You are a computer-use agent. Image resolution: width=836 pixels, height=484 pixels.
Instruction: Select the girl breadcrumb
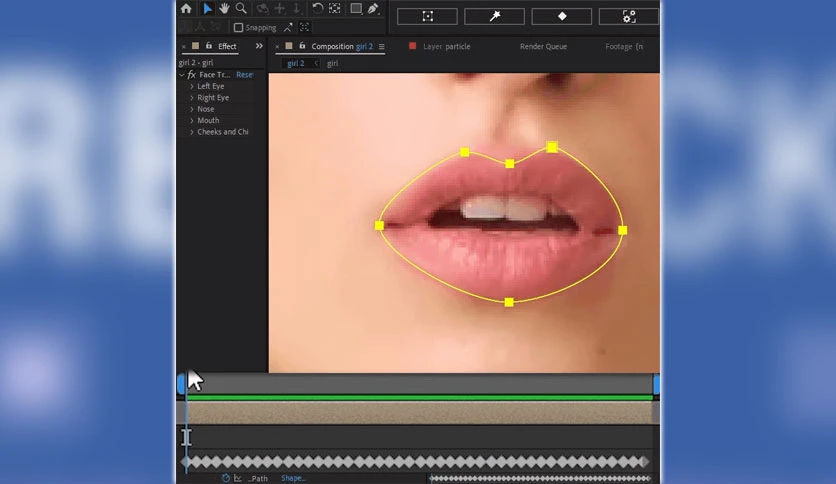(x=333, y=63)
